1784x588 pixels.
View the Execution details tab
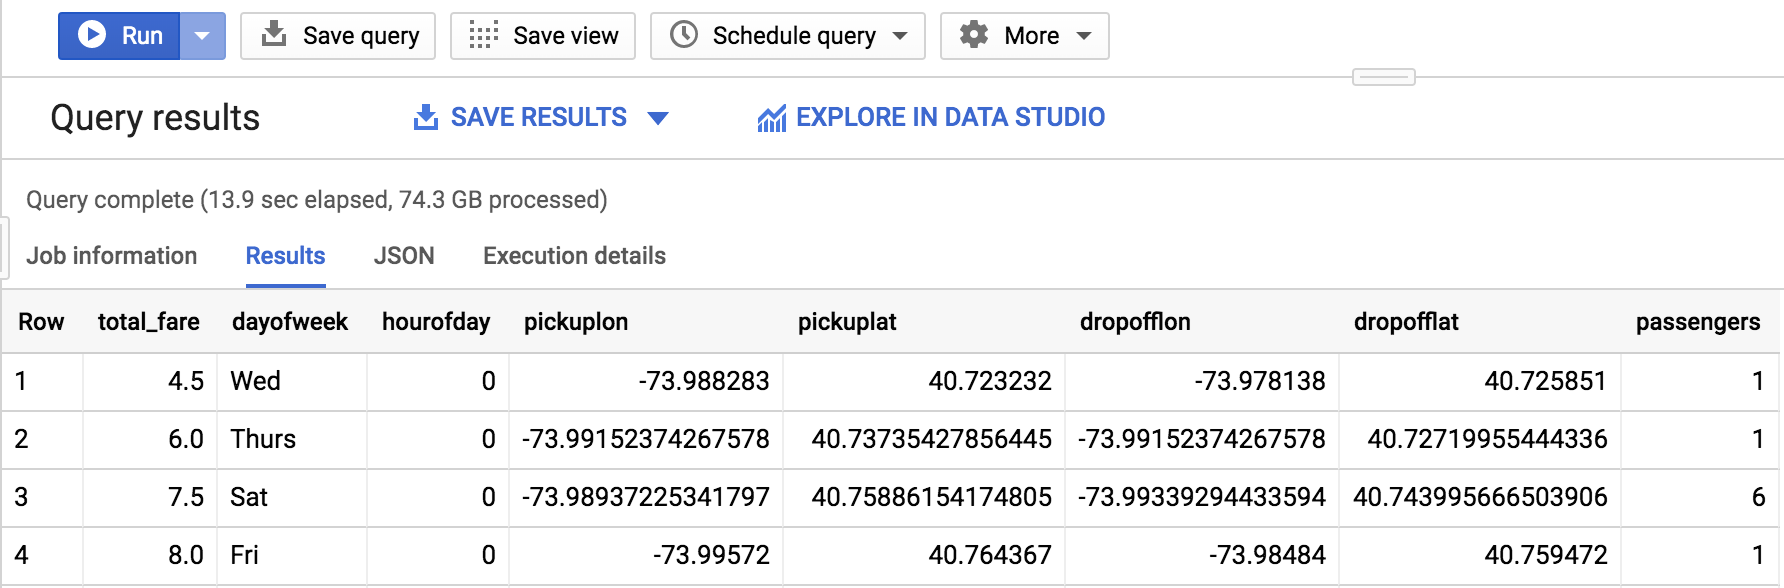coord(574,256)
